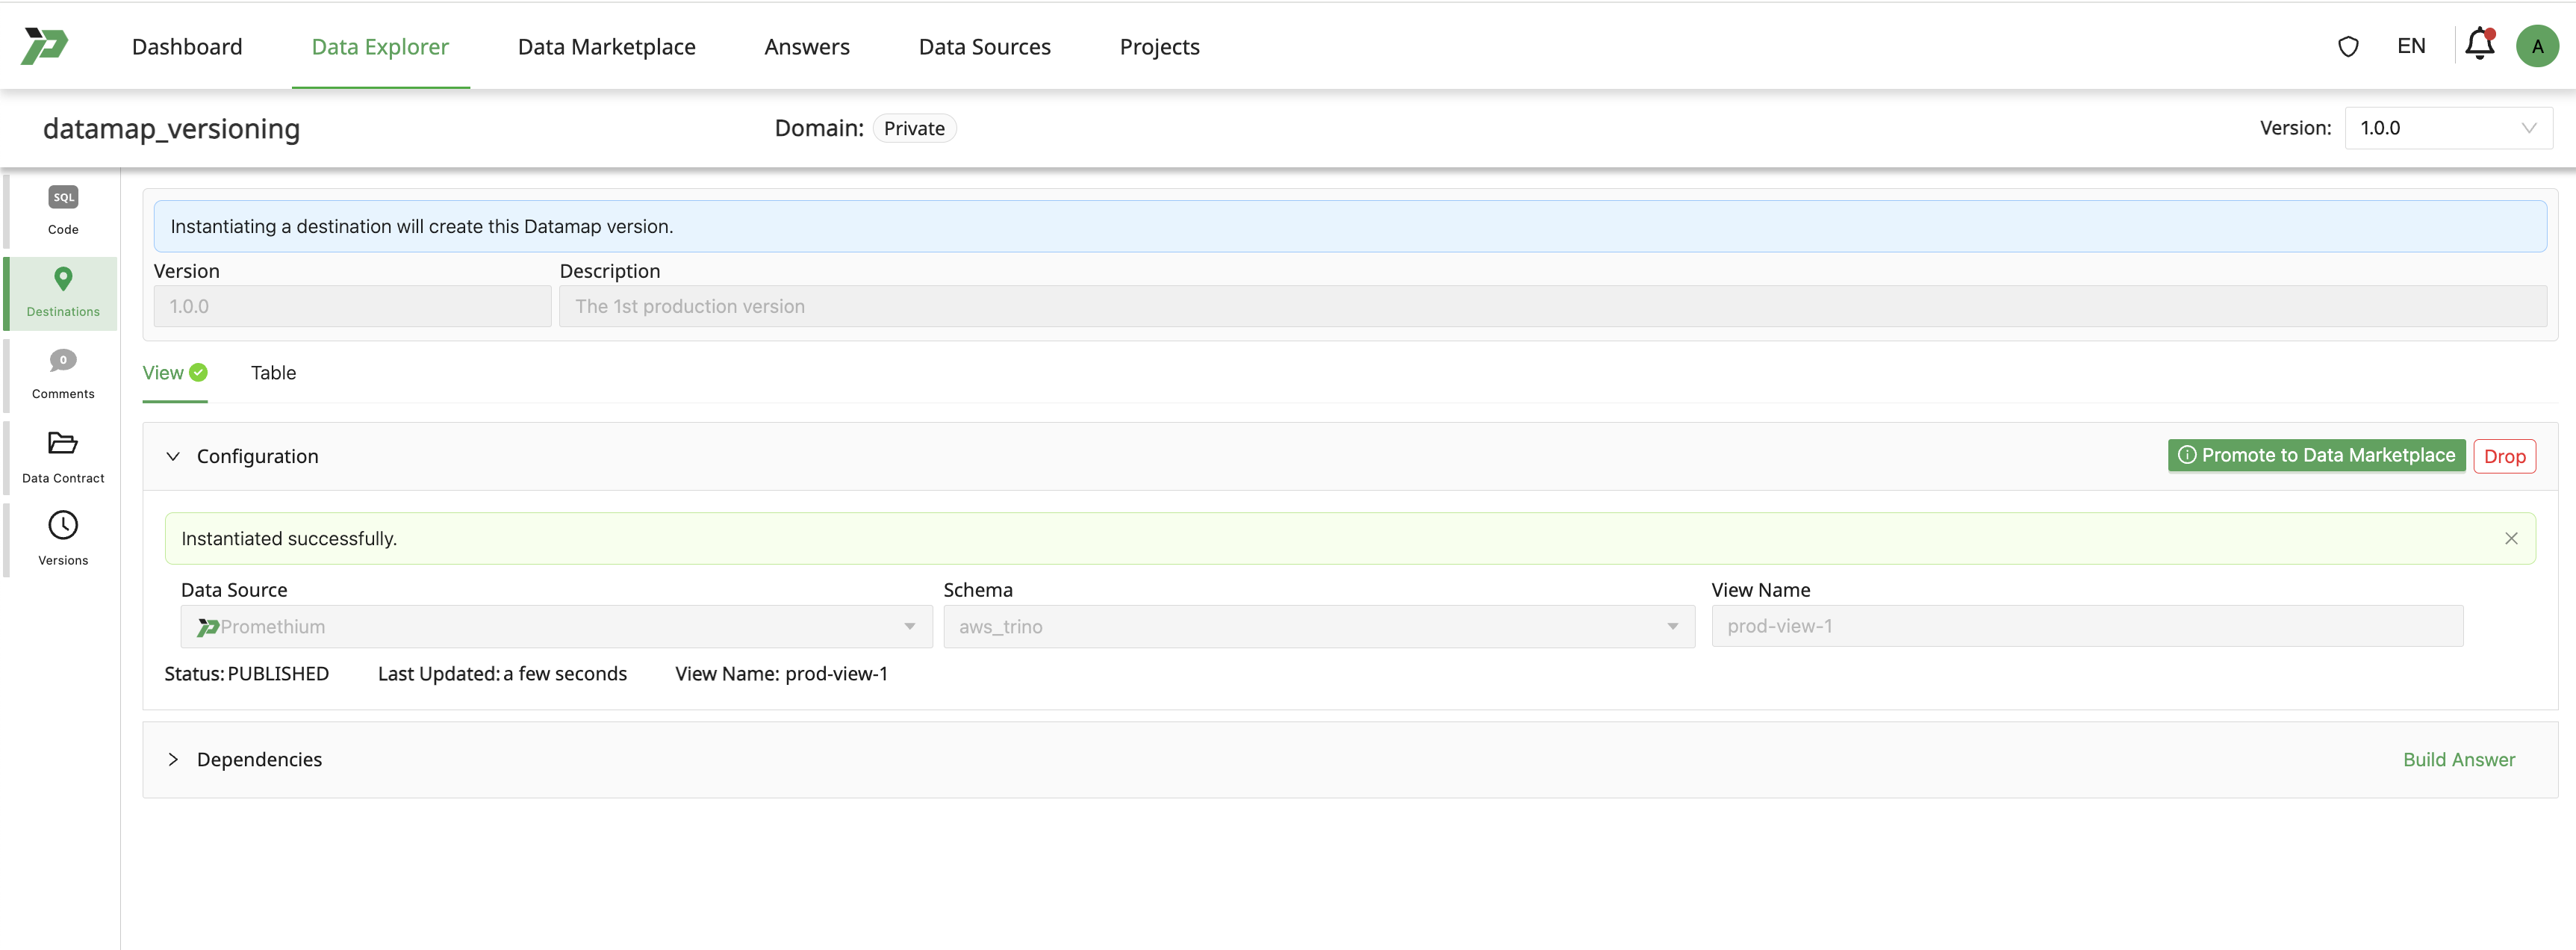Click Promote to Data Marketplace button
Viewport: 2576px width, 950px height.
2316,456
